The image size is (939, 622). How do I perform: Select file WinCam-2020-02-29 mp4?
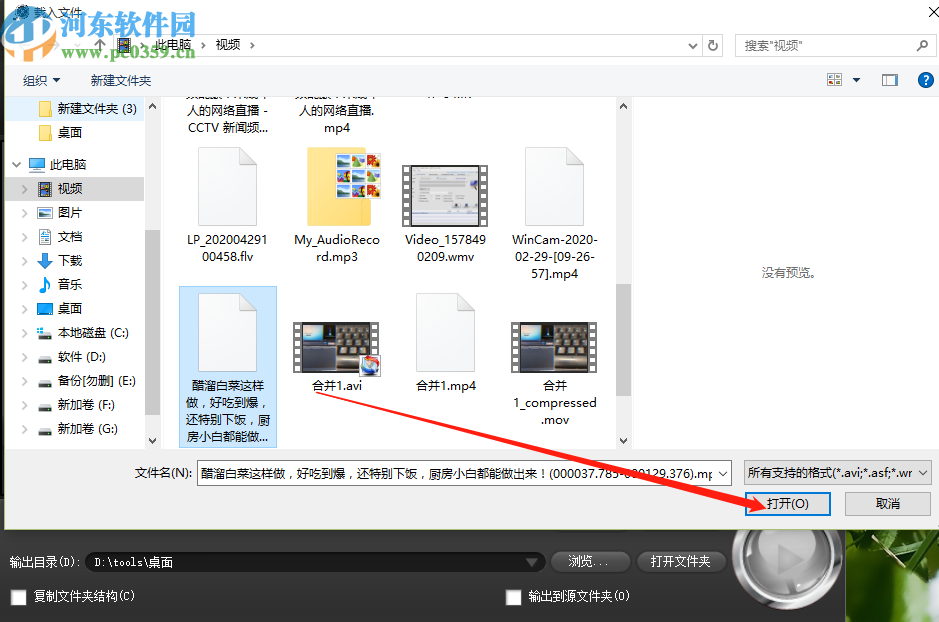[555, 214]
